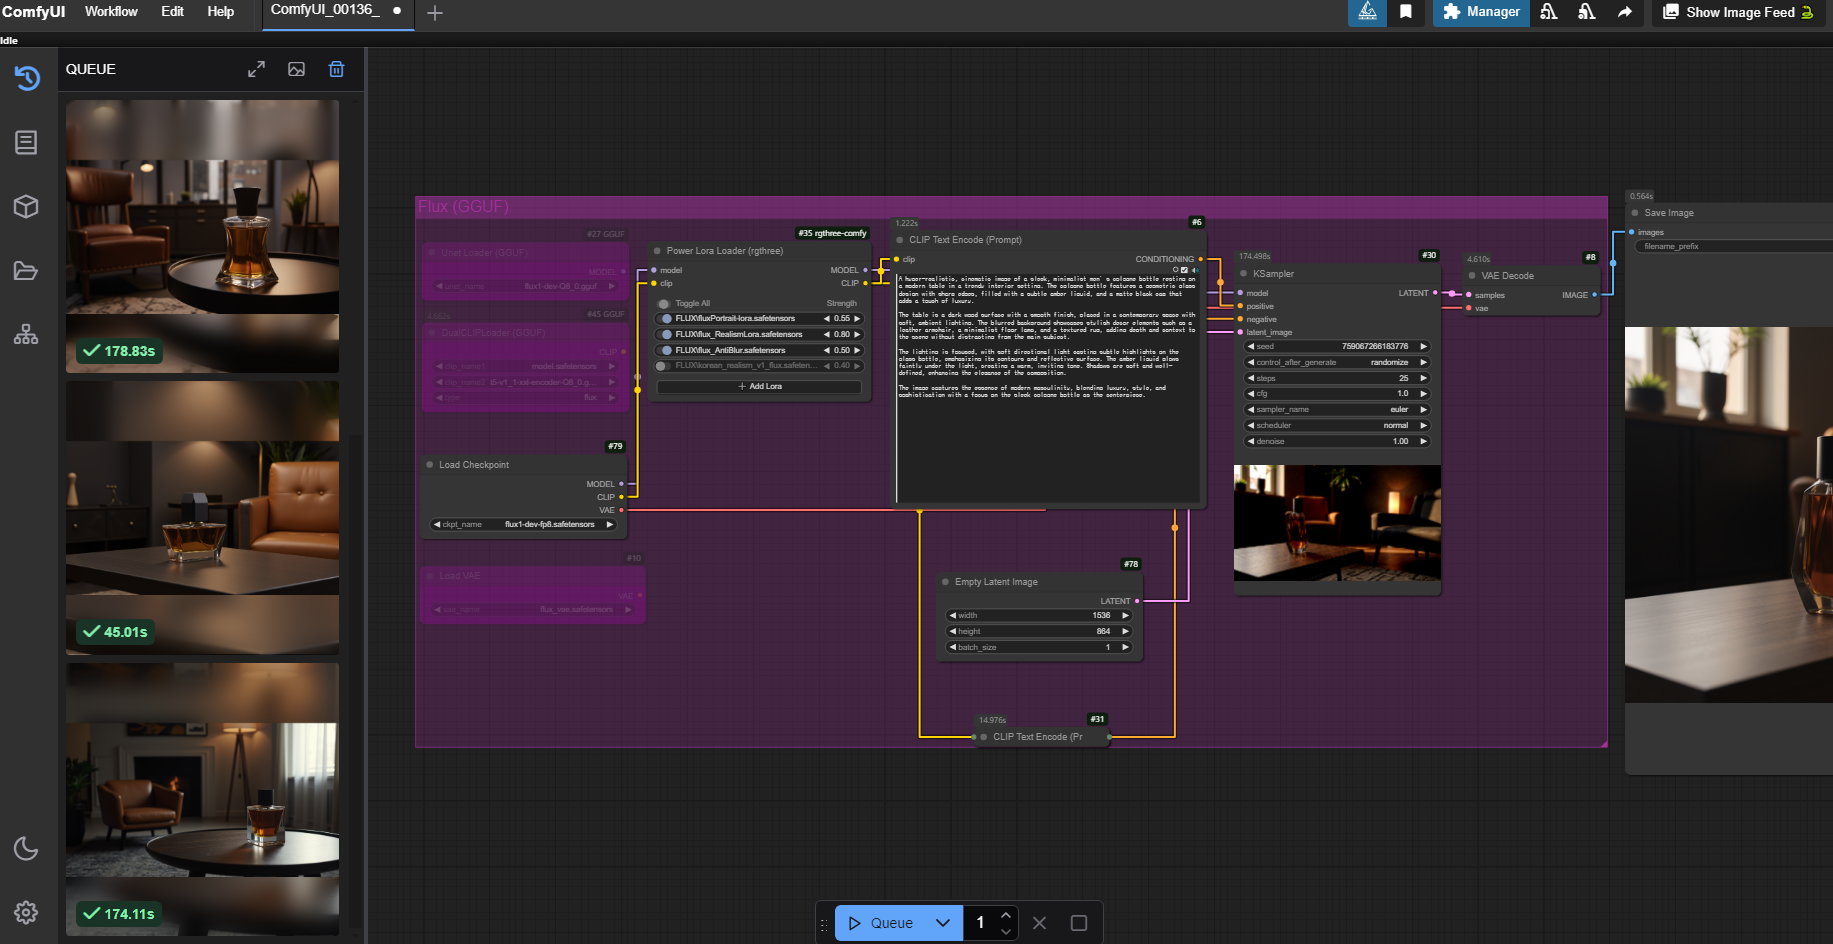Increase queue batch count with up arrow

pos(1006,914)
